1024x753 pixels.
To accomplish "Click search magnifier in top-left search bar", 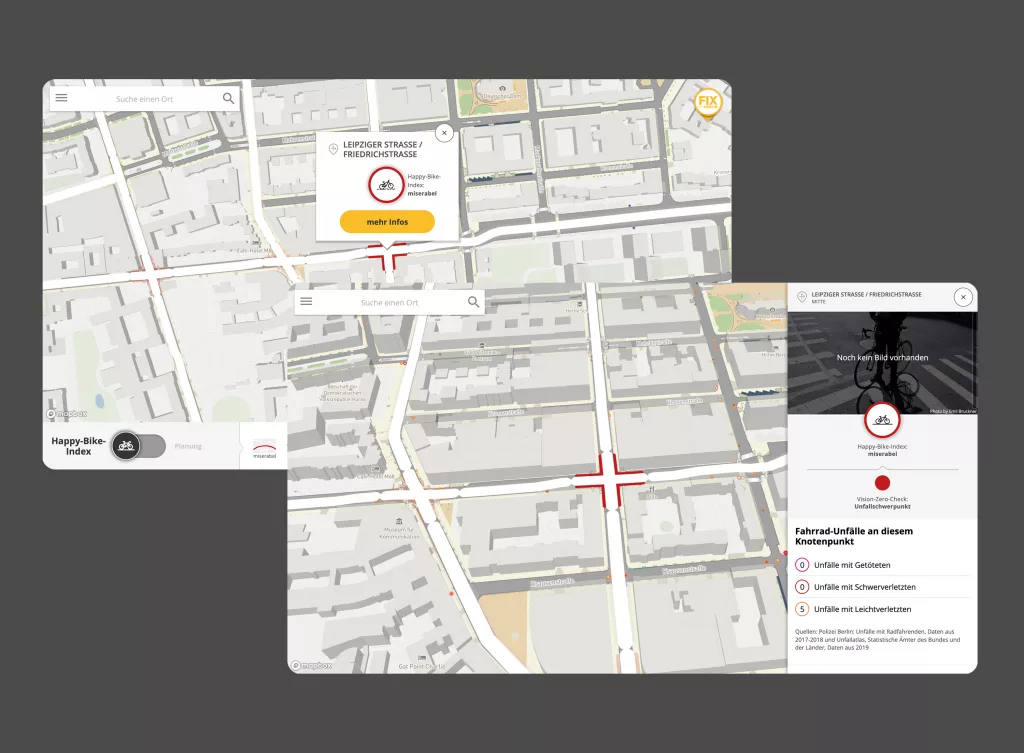I will click(228, 98).
